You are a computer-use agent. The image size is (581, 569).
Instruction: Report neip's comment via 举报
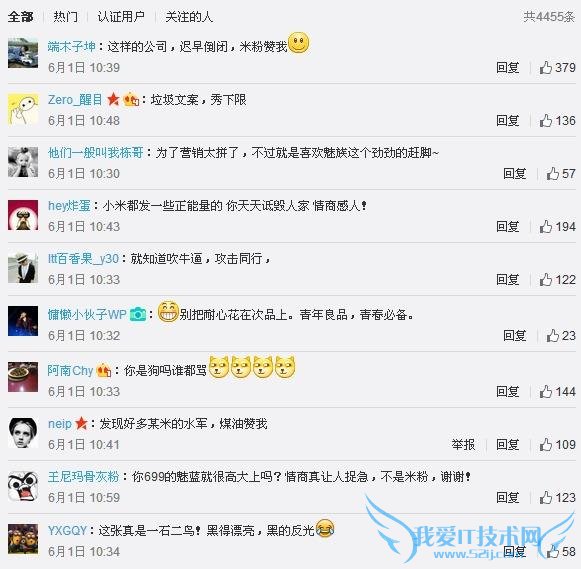[463, 444]
